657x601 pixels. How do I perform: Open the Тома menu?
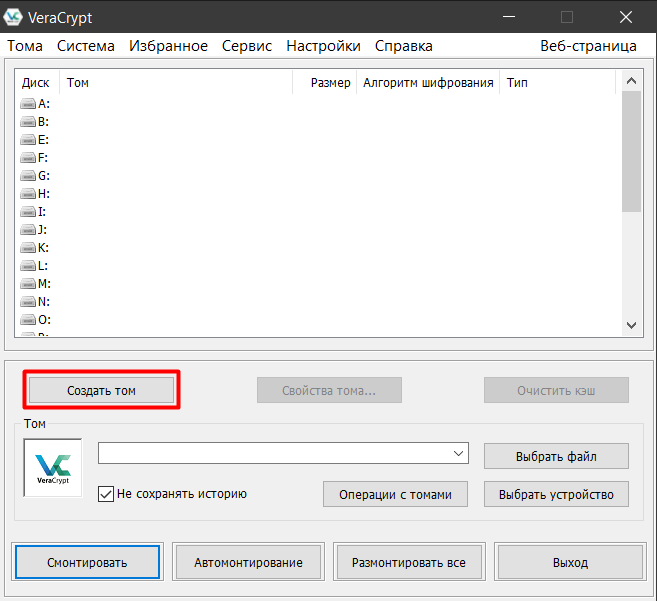pyautogui.click(x=25, y=46)
